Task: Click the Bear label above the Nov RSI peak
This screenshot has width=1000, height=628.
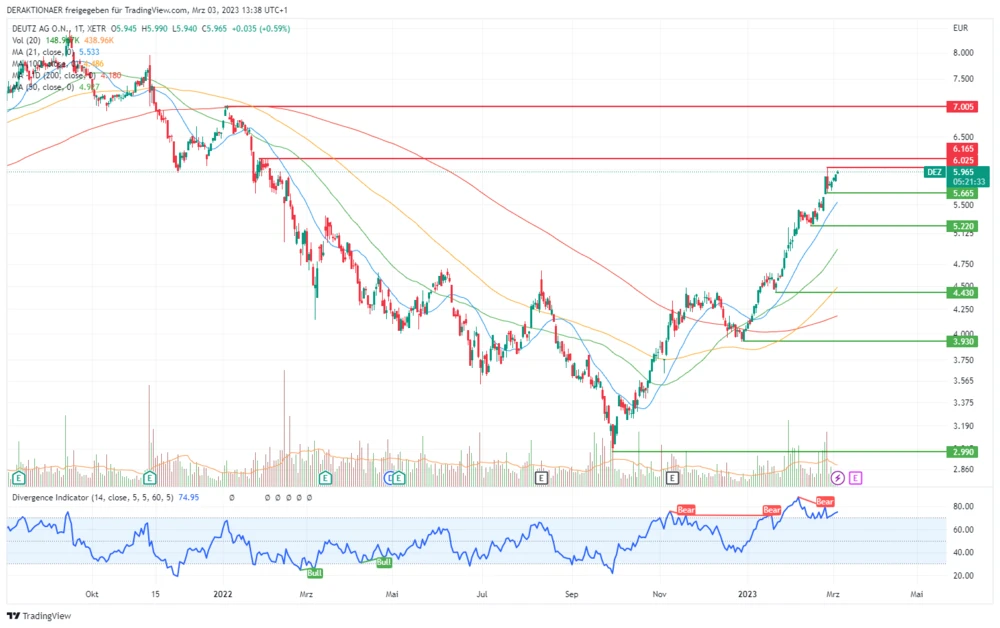Action: [x=686, y=510]
